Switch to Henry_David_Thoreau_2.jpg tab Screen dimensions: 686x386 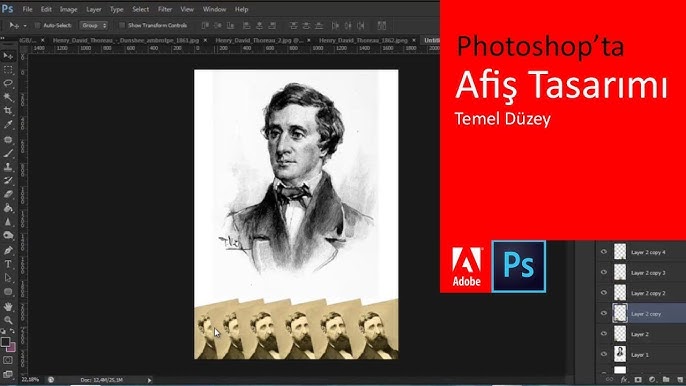click(x=259, y=40)
